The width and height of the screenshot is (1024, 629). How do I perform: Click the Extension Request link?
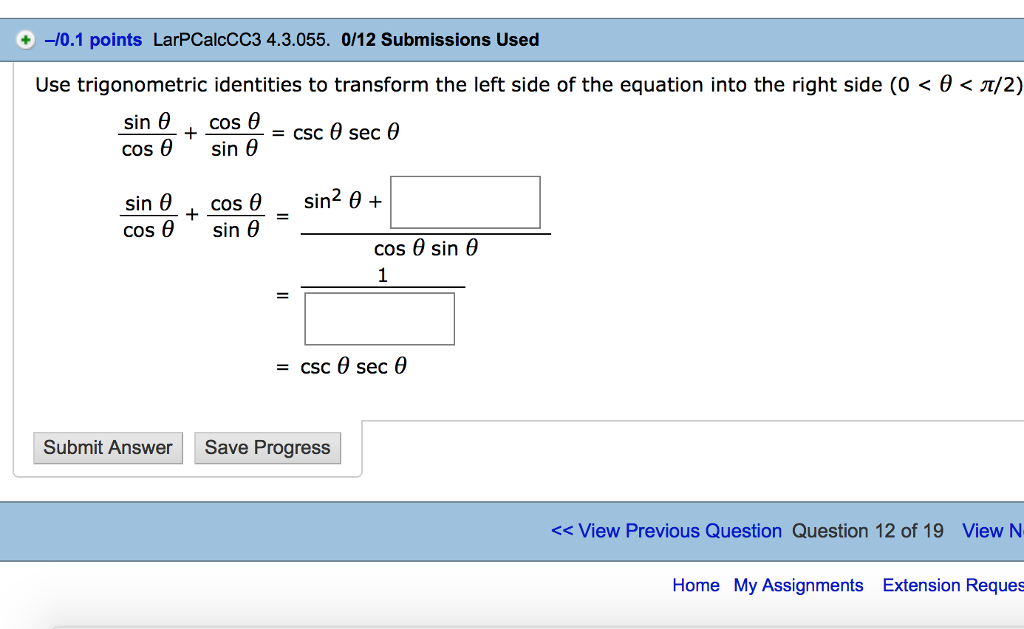[x=952, y=585]
